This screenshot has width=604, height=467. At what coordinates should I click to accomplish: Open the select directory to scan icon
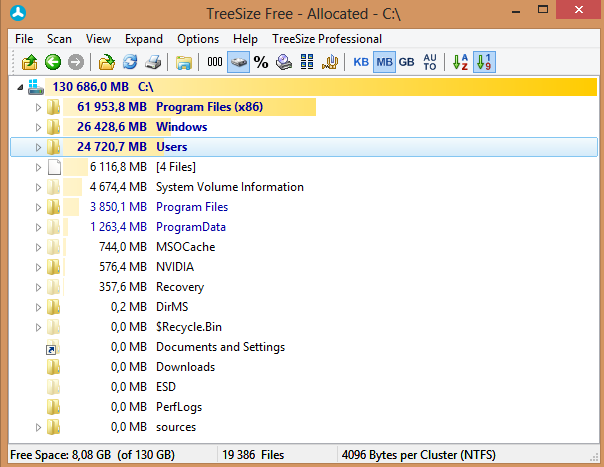click(107, 62)
